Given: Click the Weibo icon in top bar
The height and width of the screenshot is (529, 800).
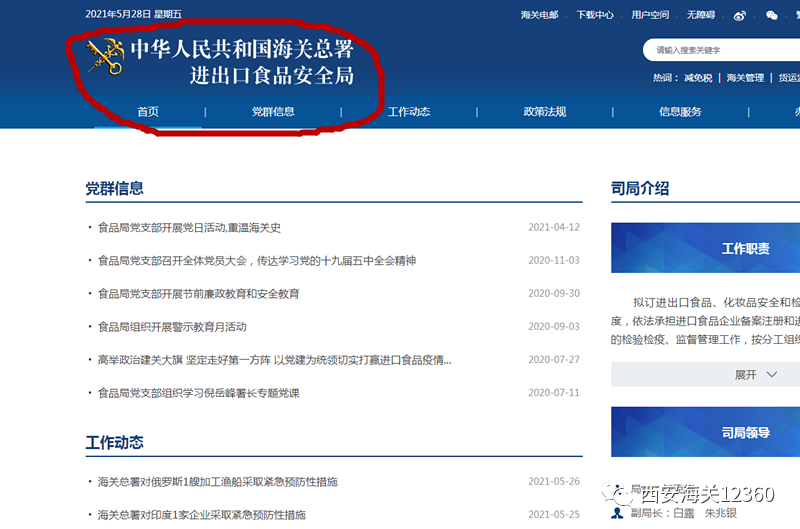Looking at the screenshot, I should point(740,15).
